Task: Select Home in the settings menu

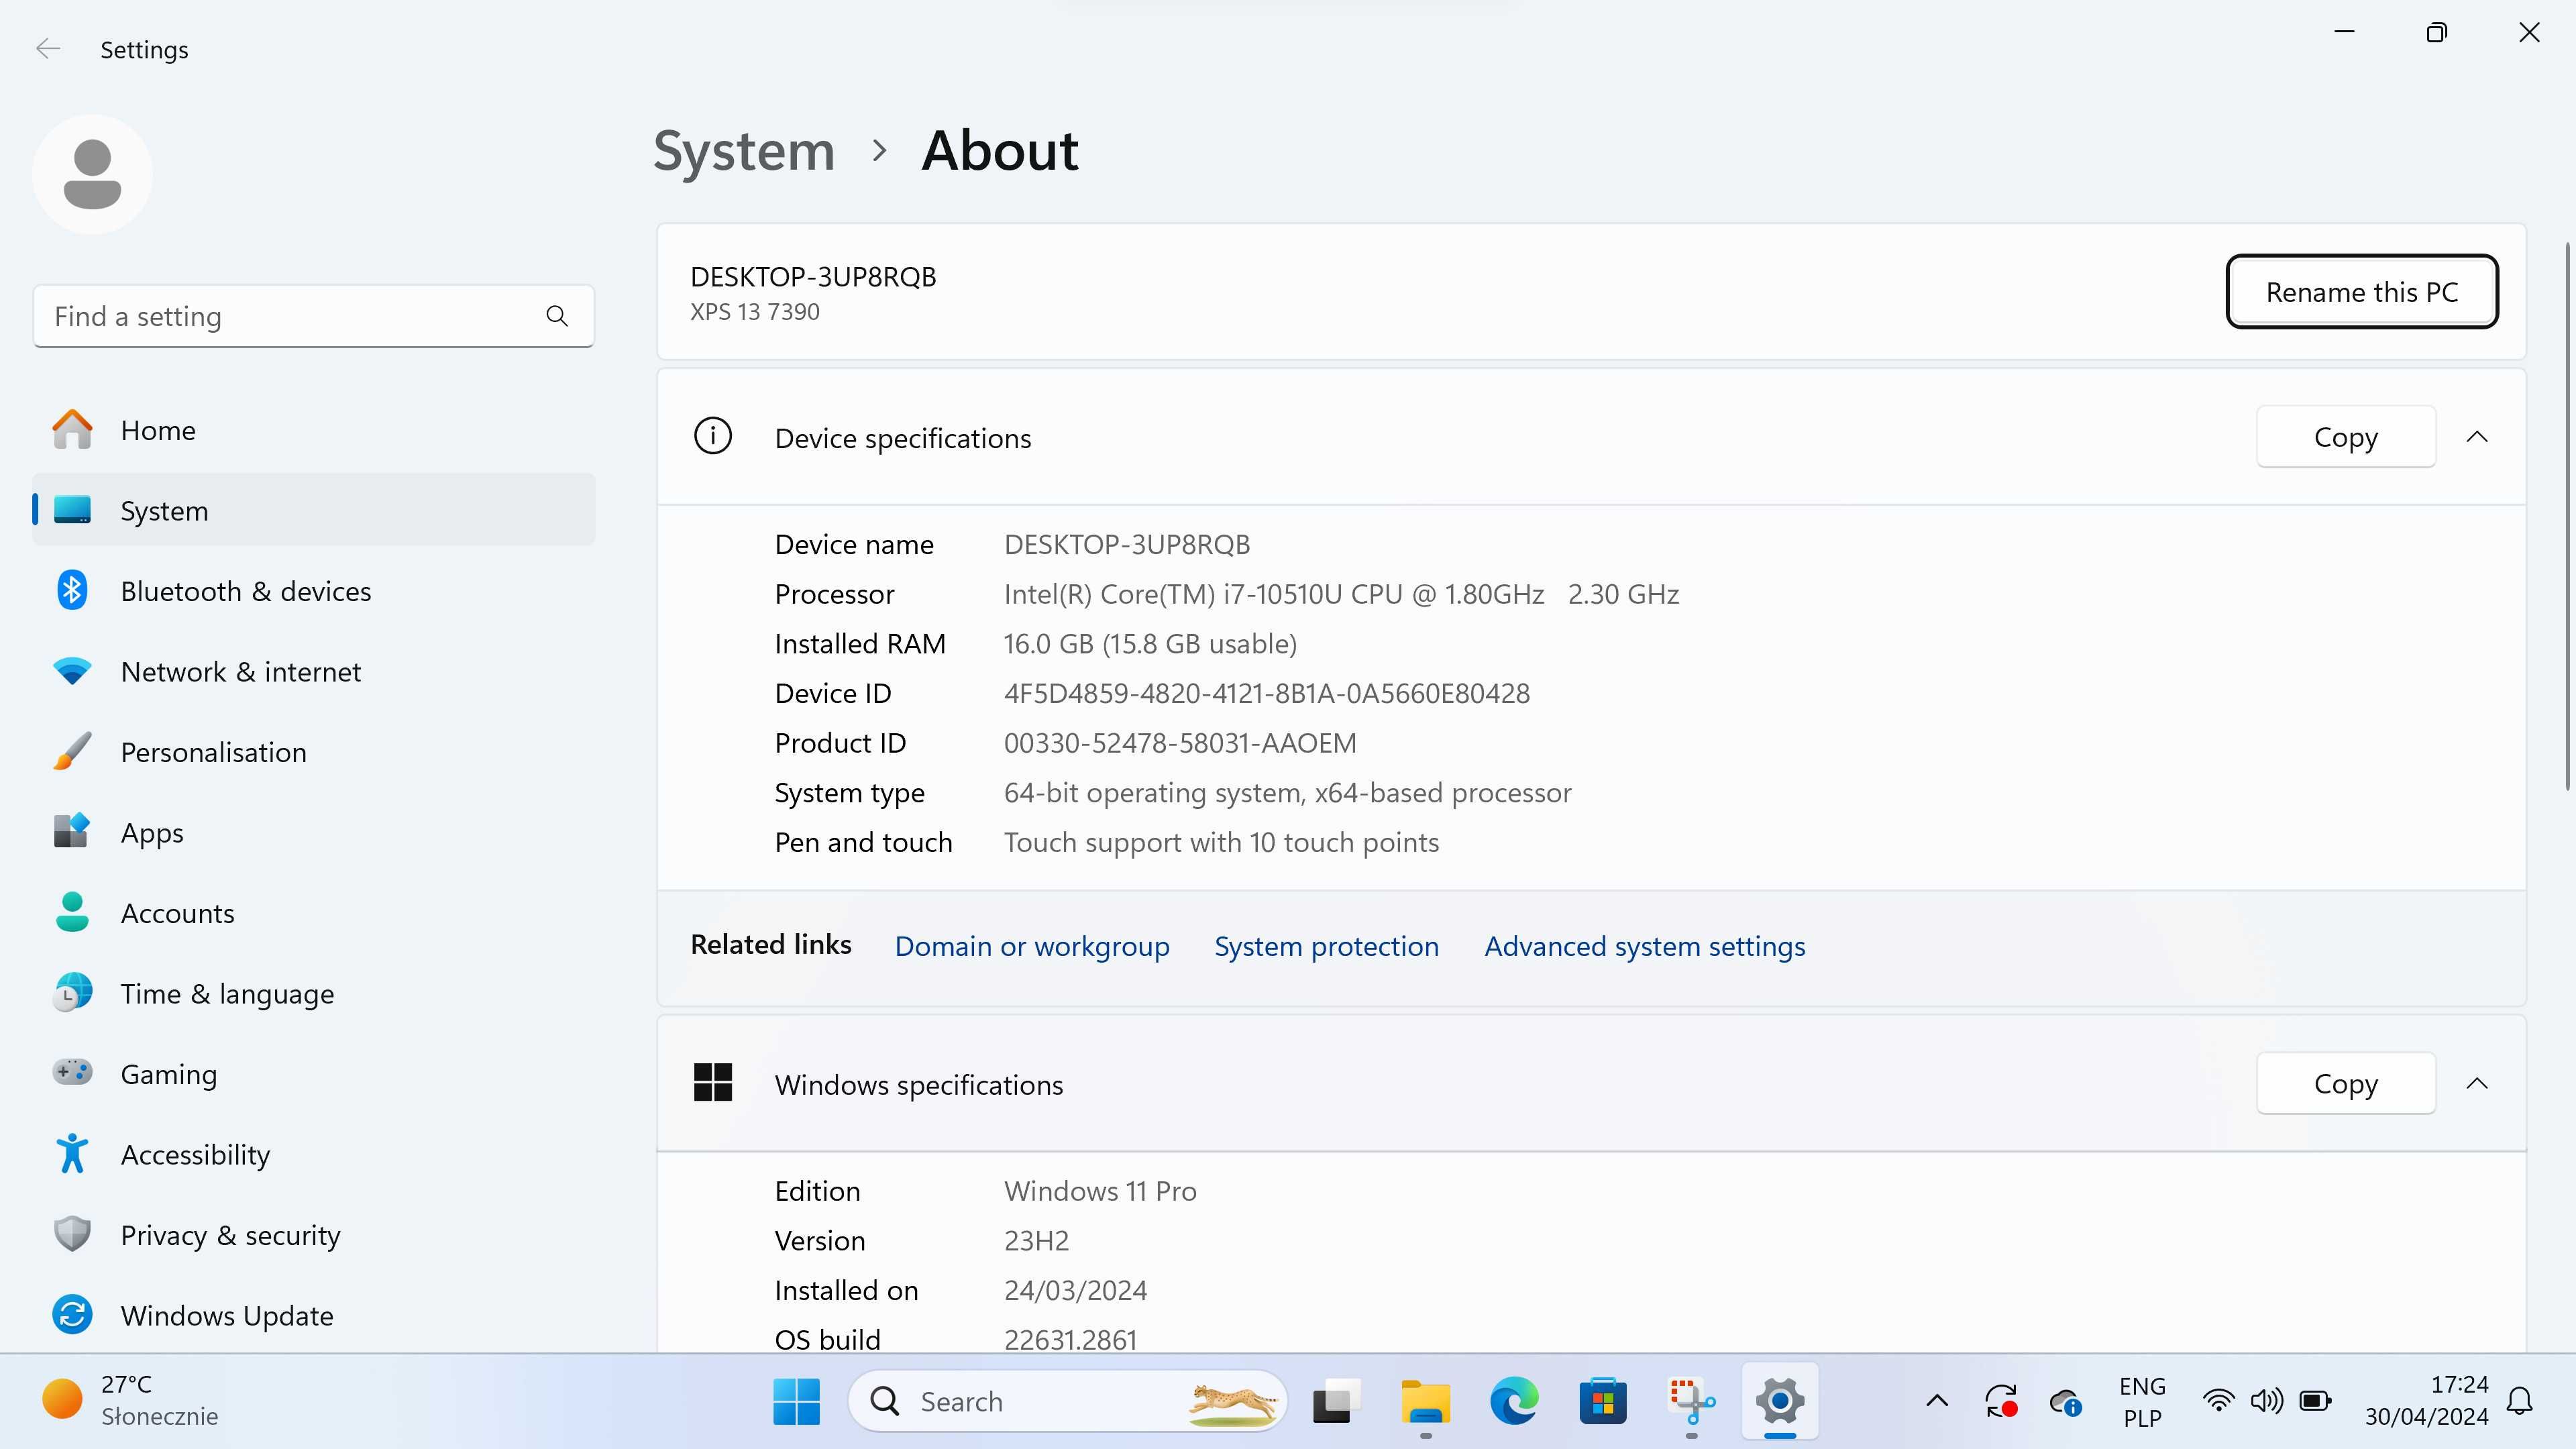Action: [314, 430]
